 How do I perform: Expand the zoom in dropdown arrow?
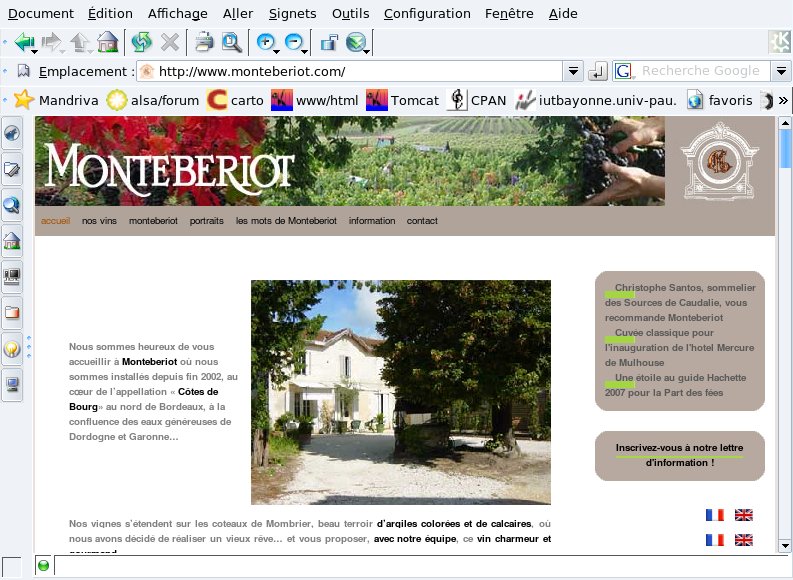tap(276, 51)
